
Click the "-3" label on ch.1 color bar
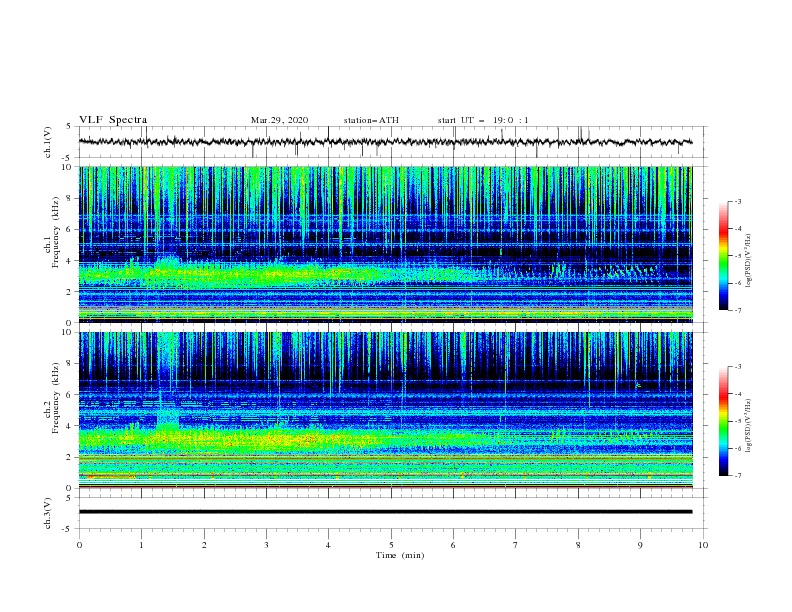click(x=738, y=201)
